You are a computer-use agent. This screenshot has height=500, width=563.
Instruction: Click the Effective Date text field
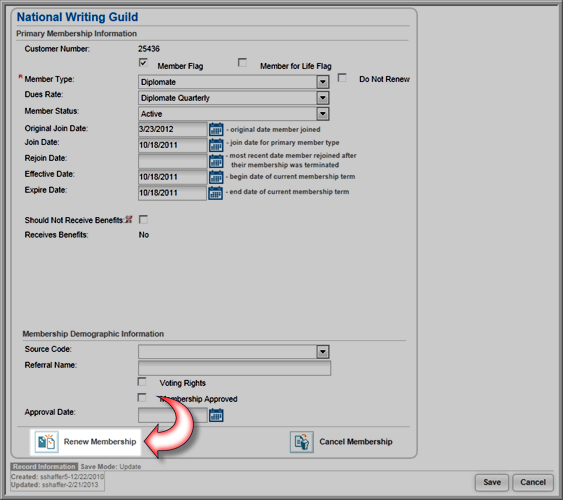(x=173, y=177)
